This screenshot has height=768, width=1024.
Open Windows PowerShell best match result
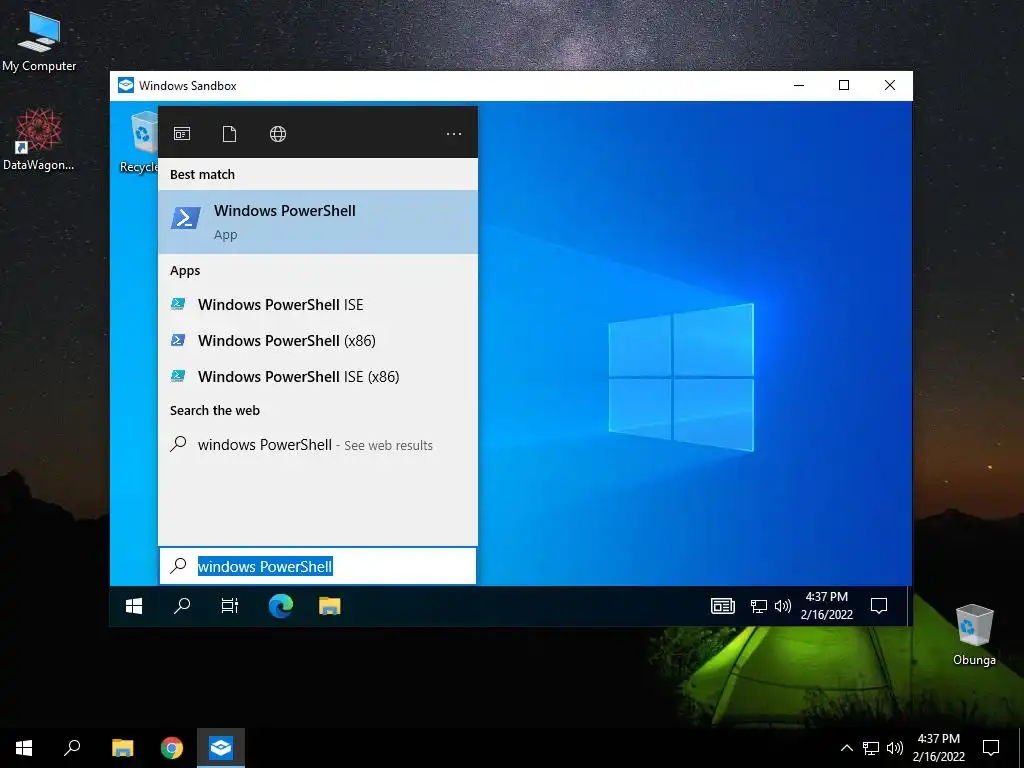pos(318,222)
